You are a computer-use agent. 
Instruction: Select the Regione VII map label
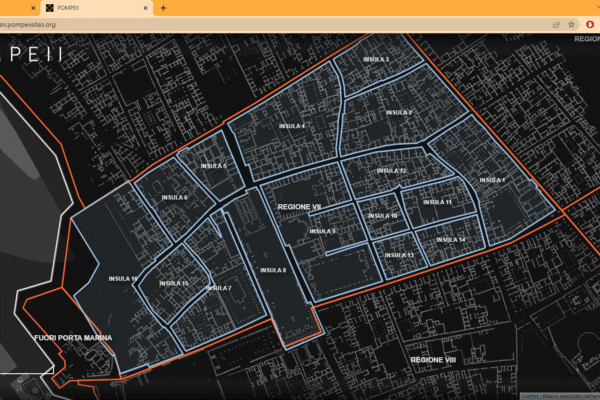click(292, 207)
